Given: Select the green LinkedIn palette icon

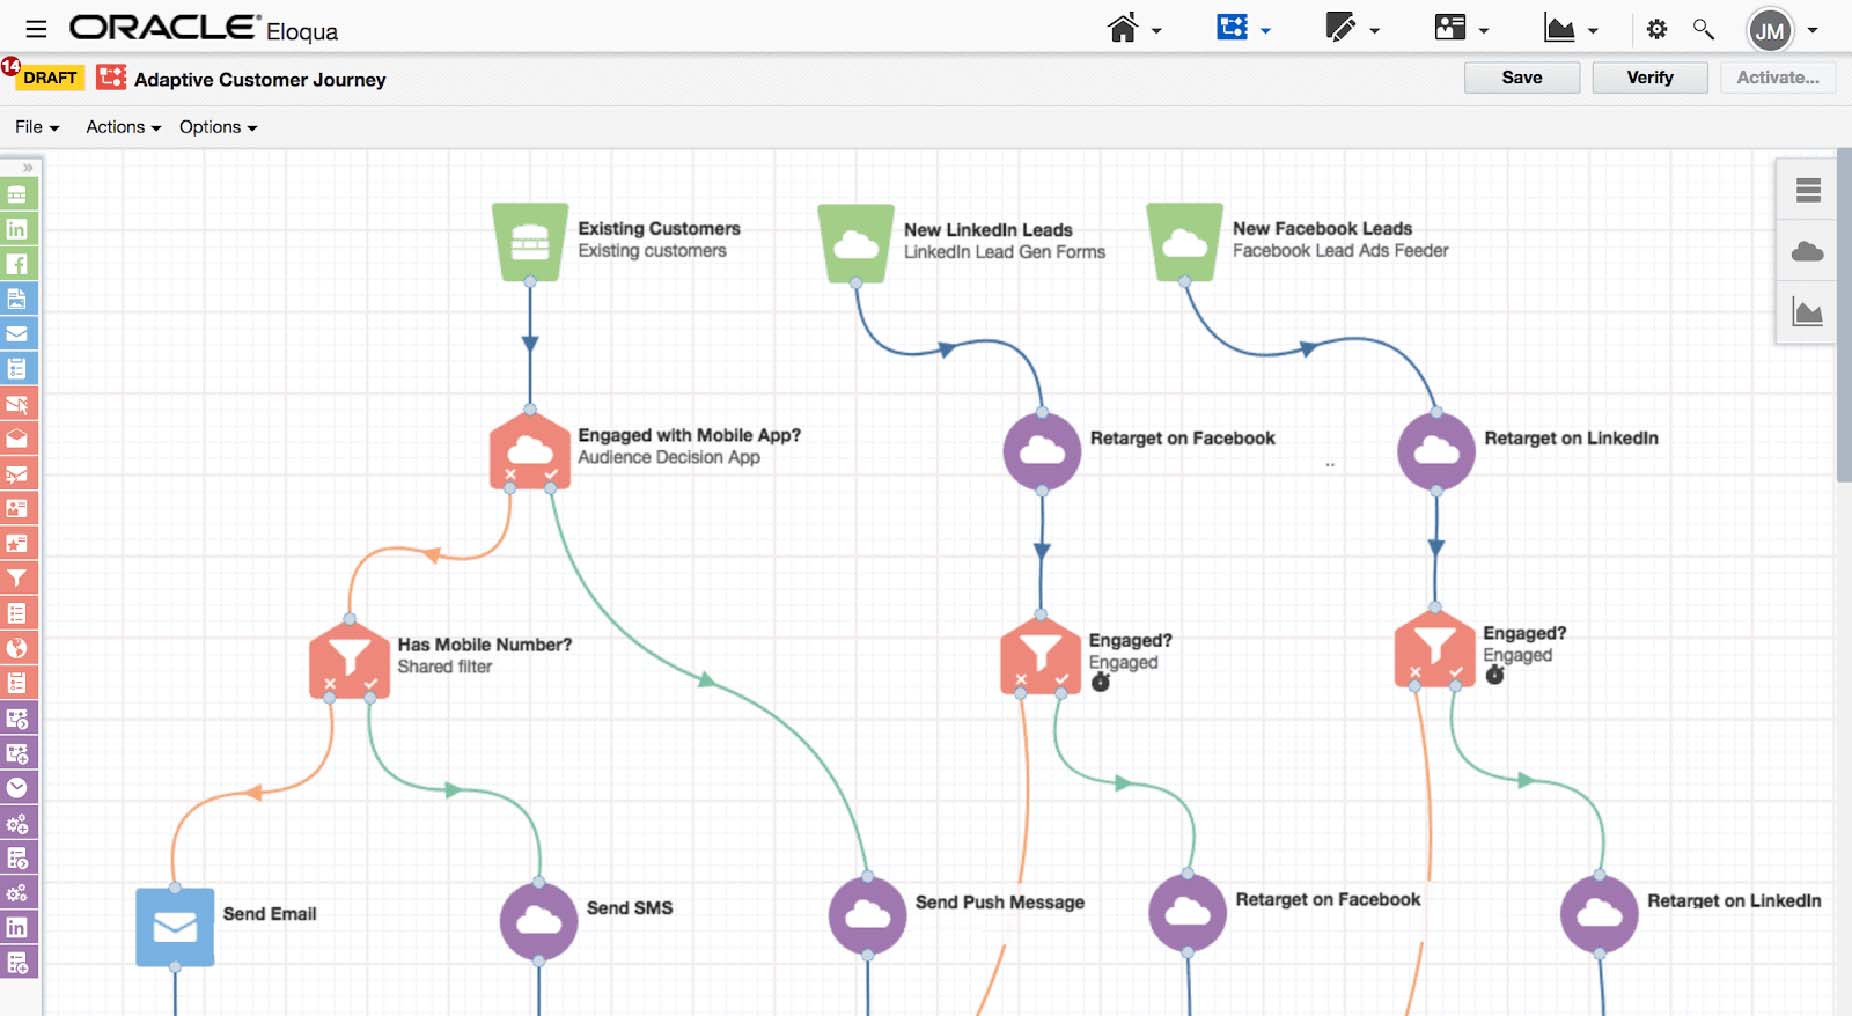Looking at the screenshot, I should (17, 229).
